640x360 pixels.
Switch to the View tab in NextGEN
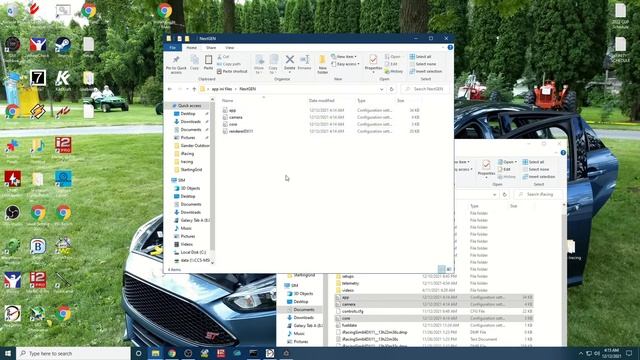tap(229, 48)
